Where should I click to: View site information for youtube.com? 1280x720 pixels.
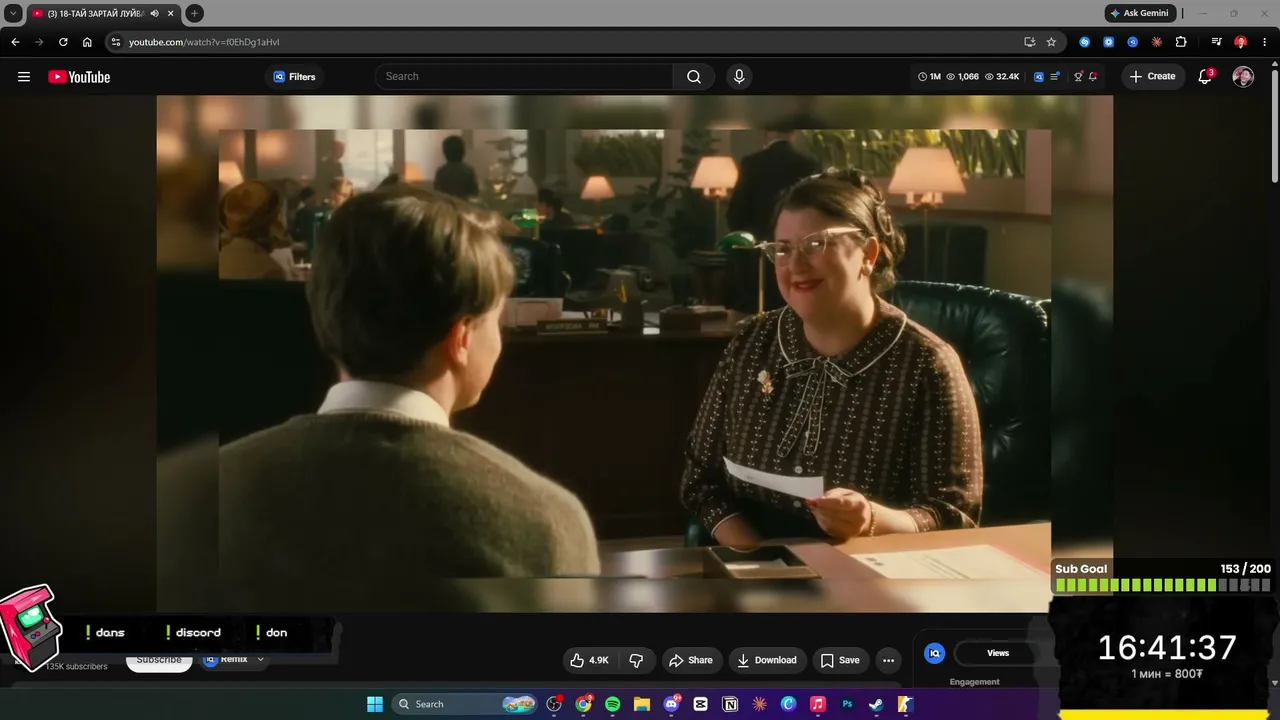coord(116,42)
